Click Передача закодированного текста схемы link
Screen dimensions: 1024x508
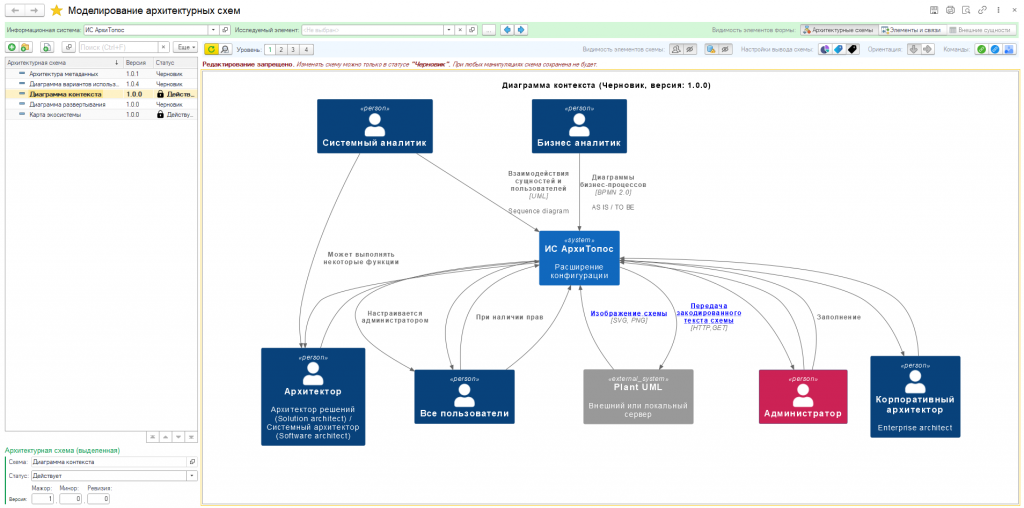(709, 313)
